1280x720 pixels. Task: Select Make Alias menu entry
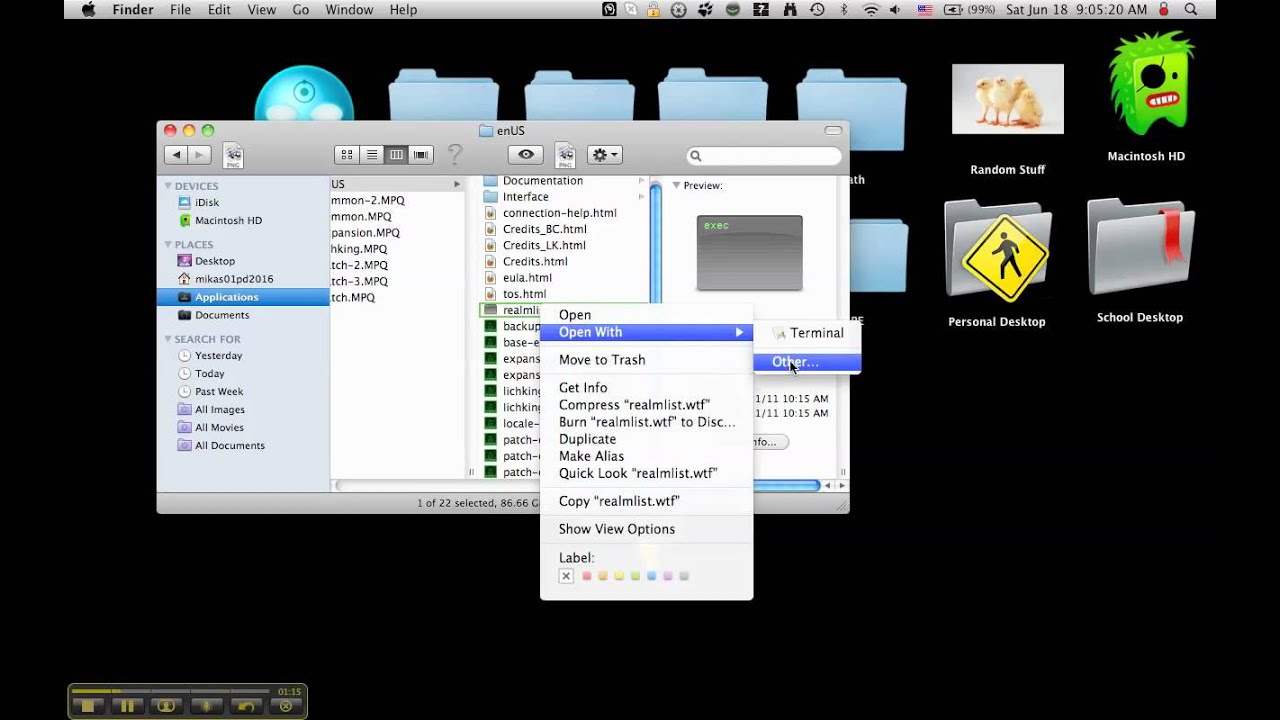tap(646, 456)
